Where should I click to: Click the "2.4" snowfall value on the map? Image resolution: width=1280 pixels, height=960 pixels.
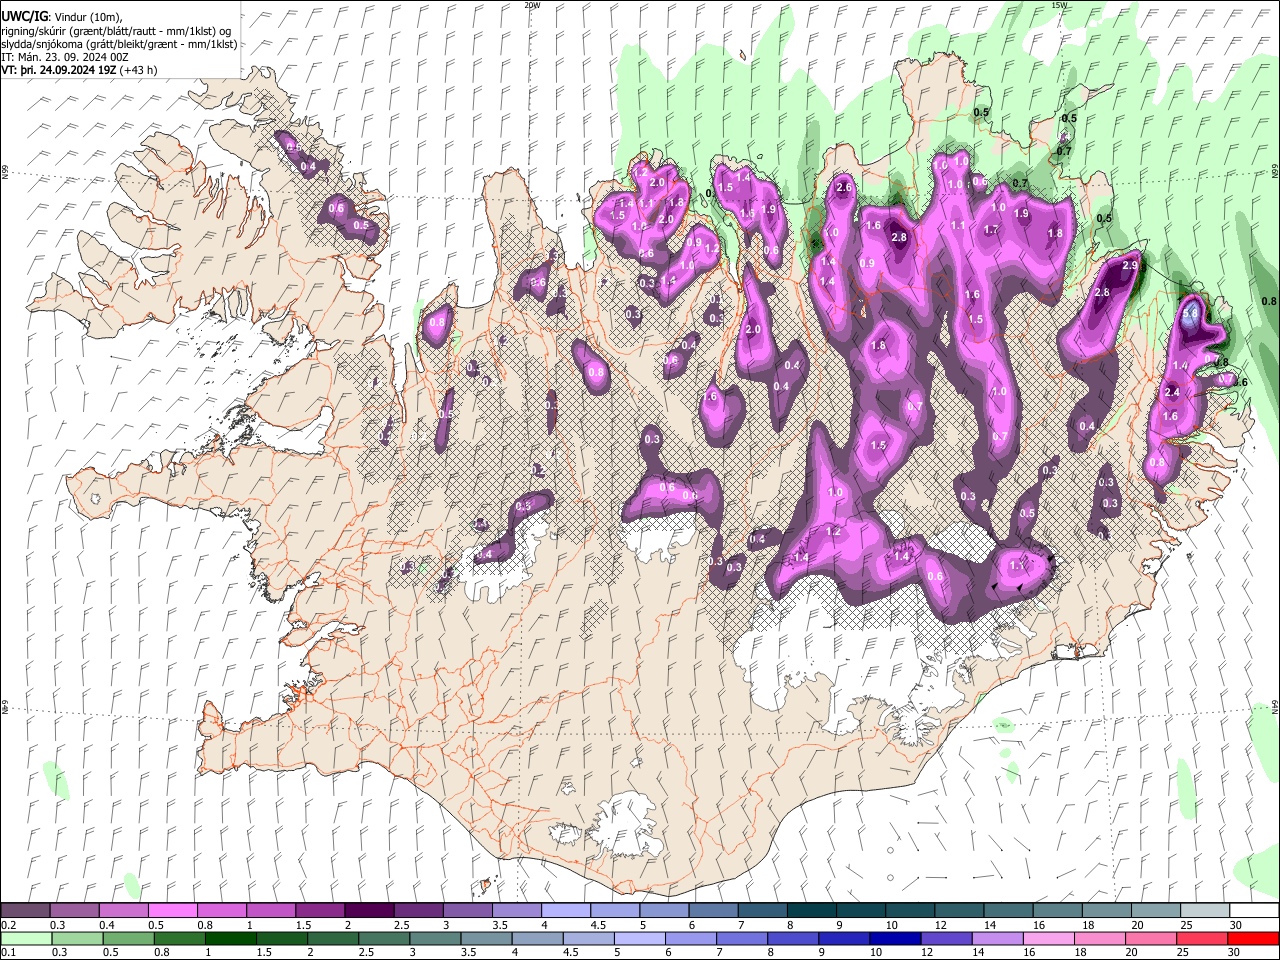click(x=1173, y=392)
